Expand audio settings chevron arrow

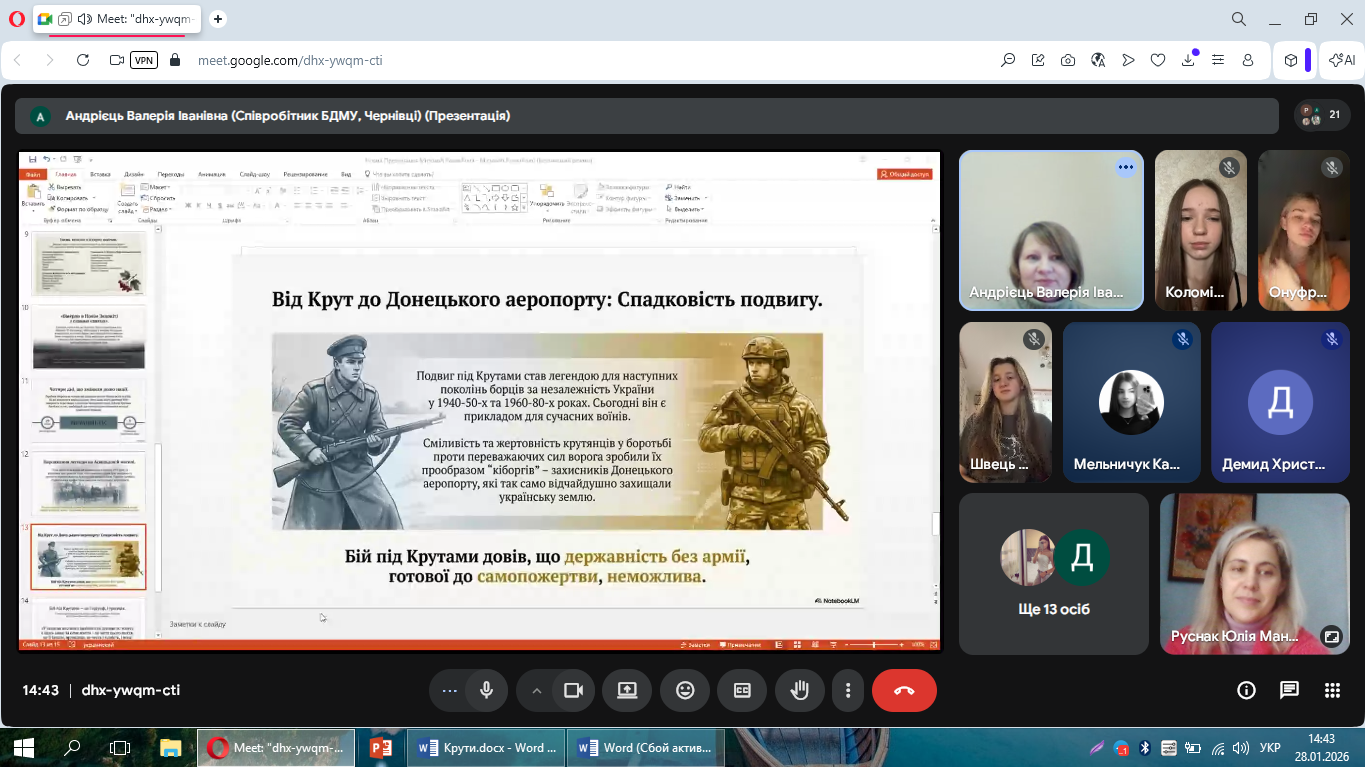click(537, 690)
